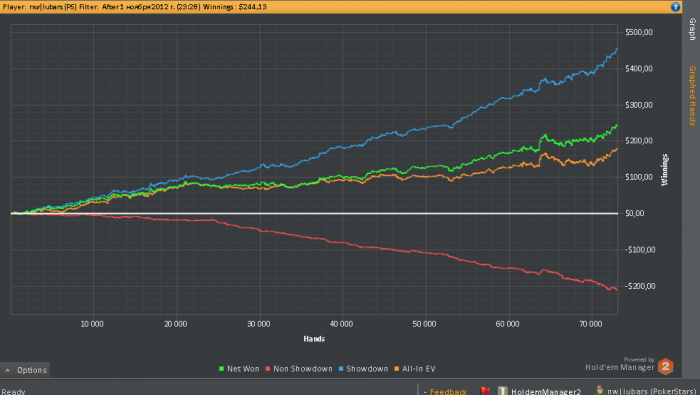Screen dimensions: 700x395
Task: Click the Ready status text
Action: click(x=13, y=391)
